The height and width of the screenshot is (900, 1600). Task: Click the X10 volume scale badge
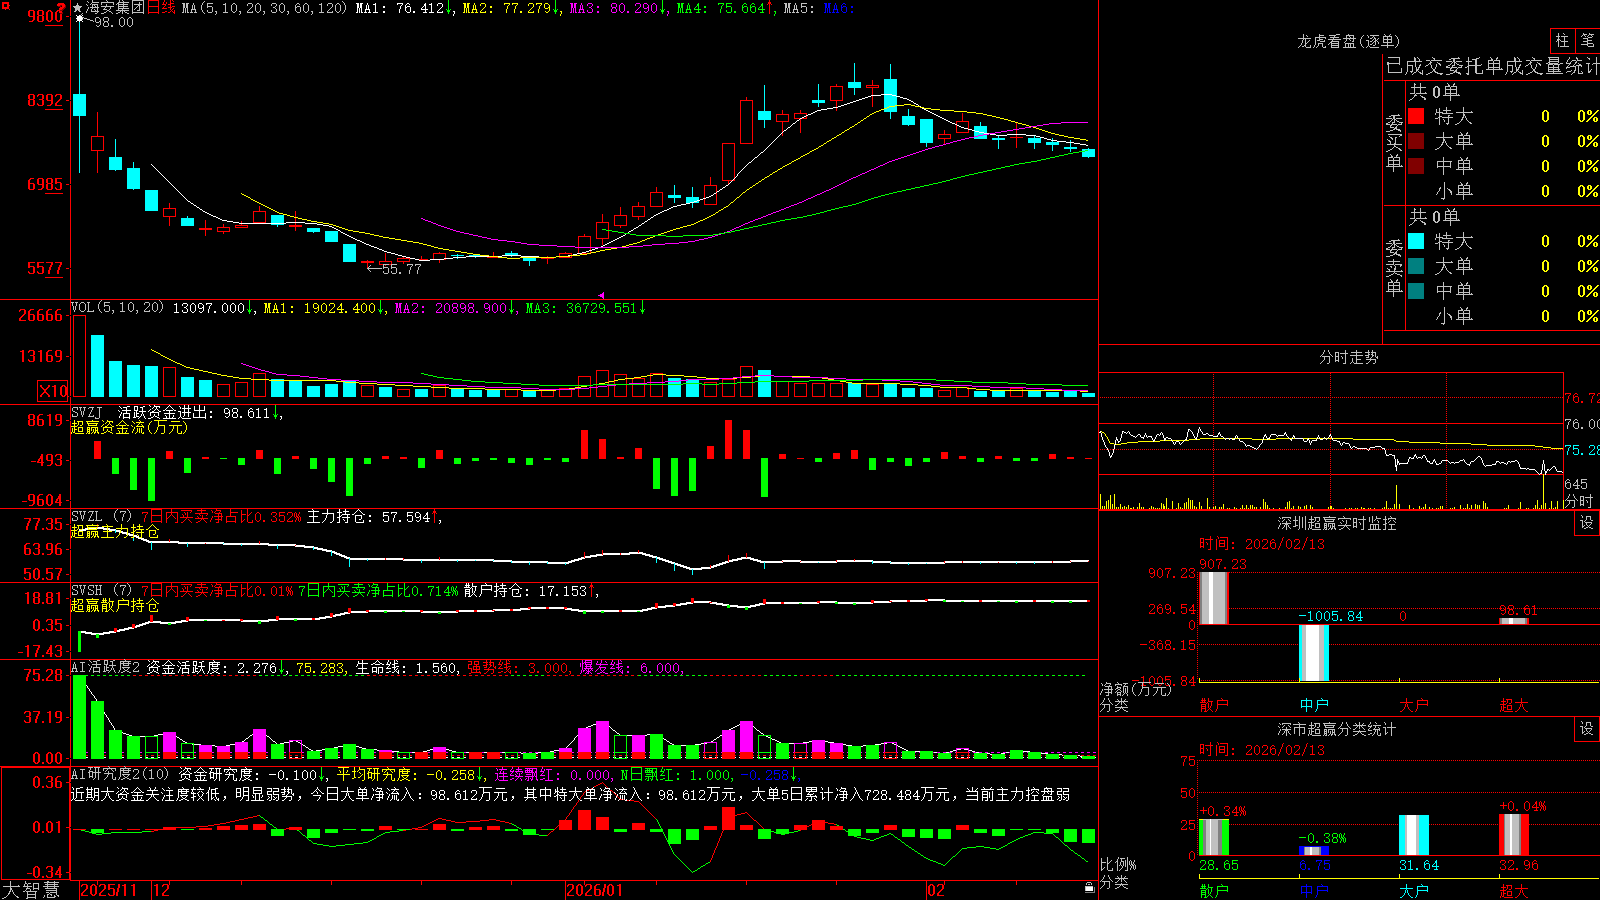(x=53, y=391)
